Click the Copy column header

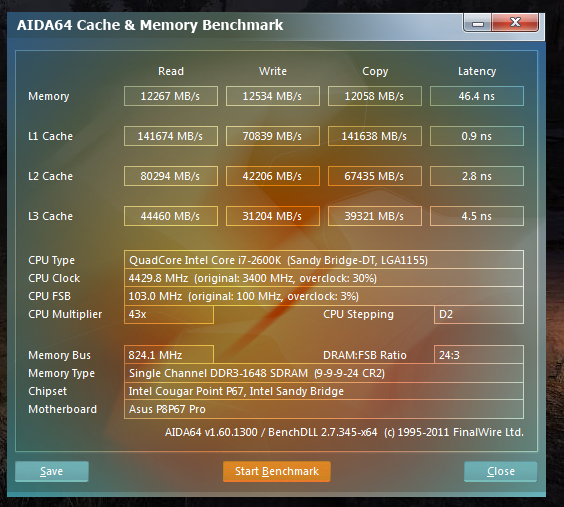pos(375,71)
